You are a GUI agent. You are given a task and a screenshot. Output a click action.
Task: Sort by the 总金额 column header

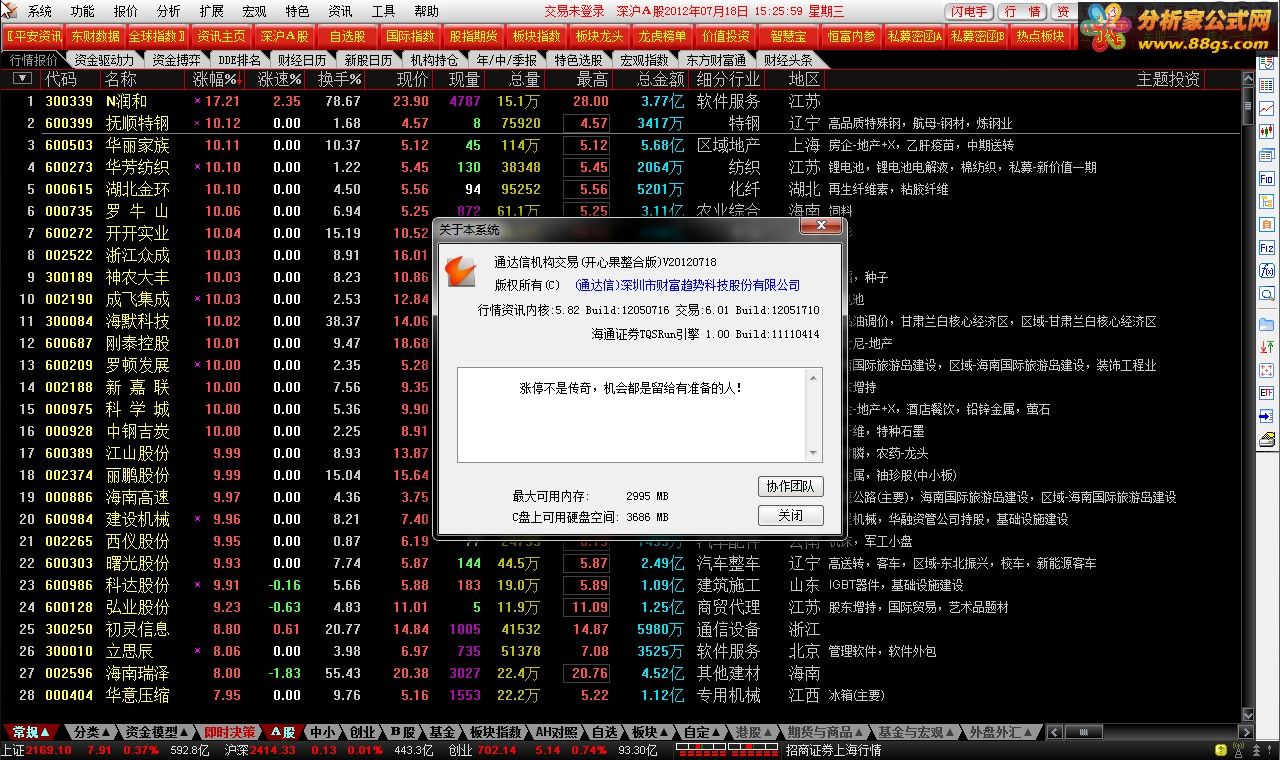pos(661,79)
